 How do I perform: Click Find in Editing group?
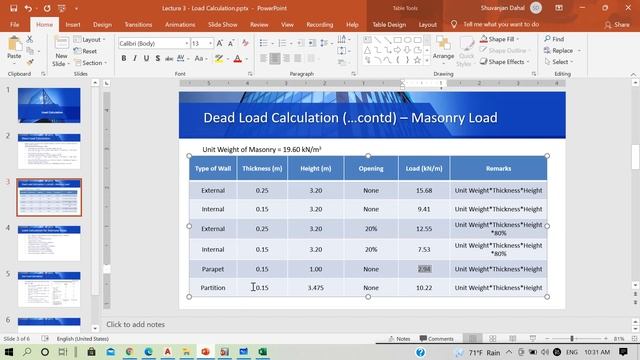click(554, 39)
